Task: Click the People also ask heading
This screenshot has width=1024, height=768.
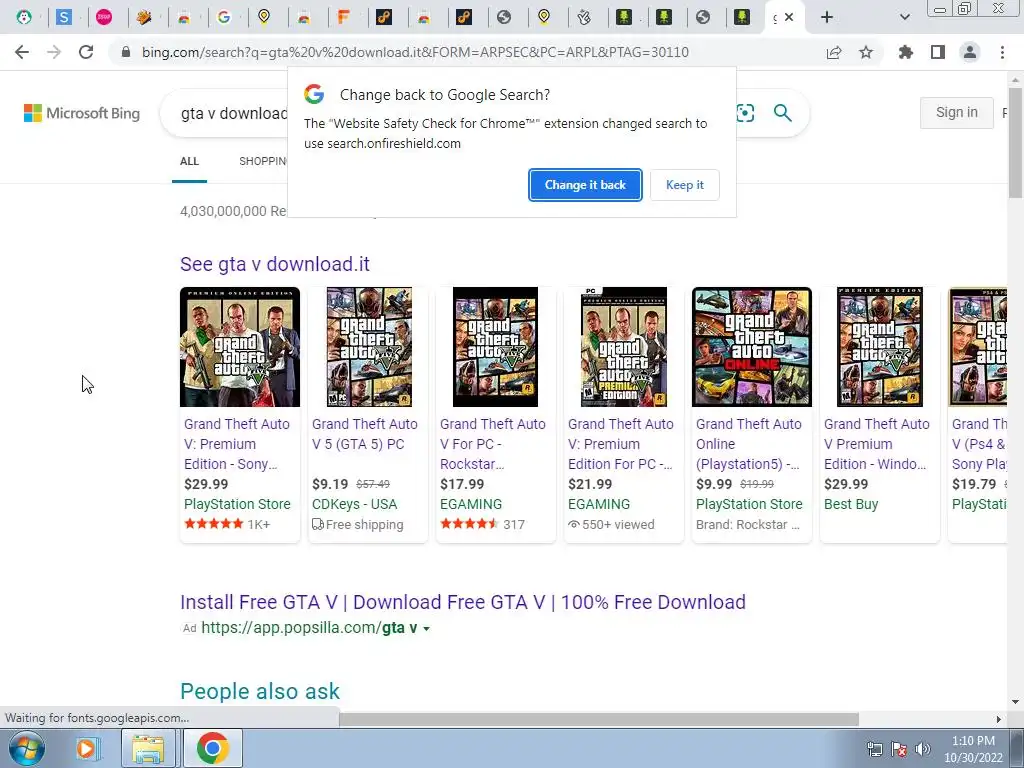Action: 260,691
